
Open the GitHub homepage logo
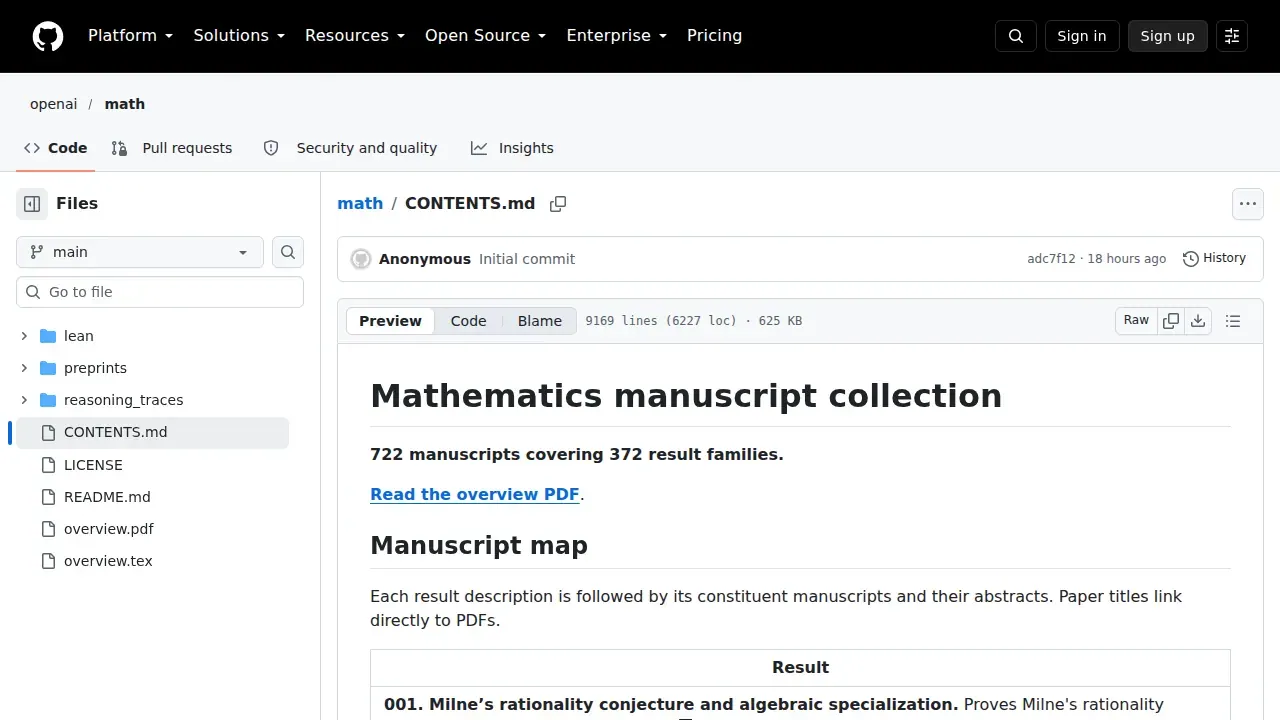coord(48,36)
